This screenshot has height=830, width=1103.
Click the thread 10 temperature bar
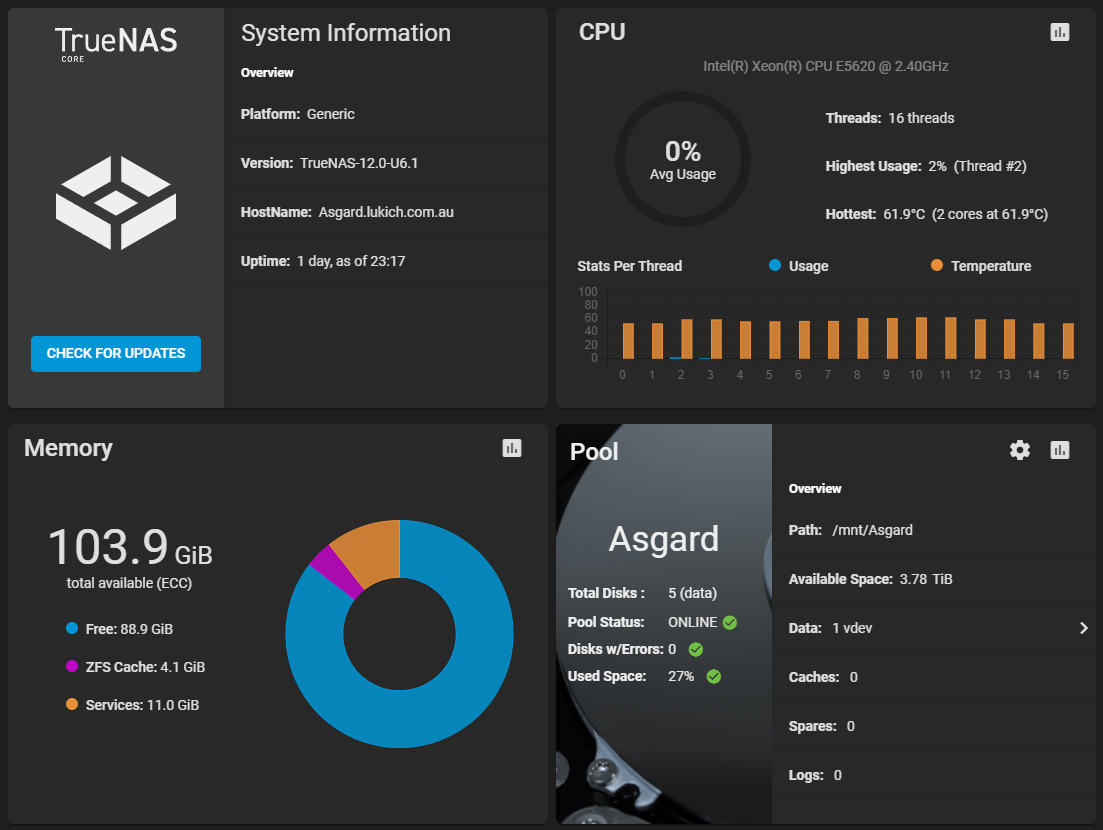pos(922,338)
